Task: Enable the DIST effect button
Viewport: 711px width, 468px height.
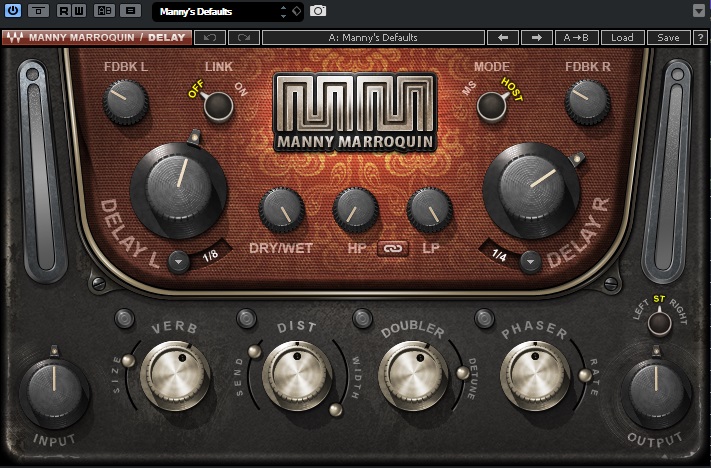Action: click(246, 318)
